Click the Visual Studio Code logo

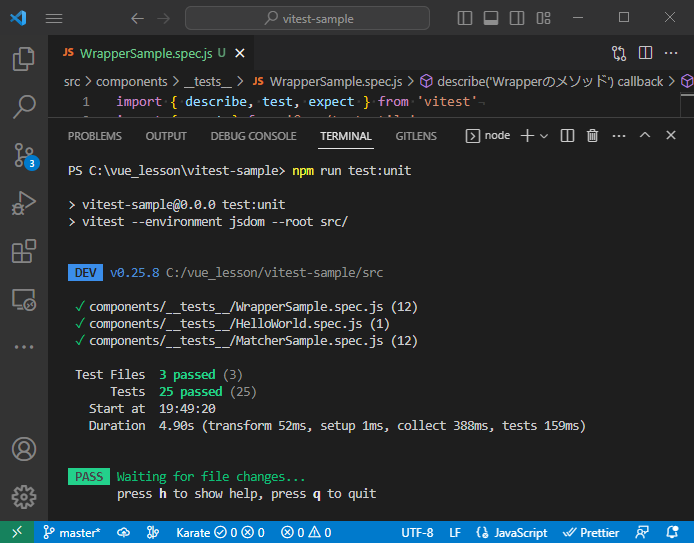click(18, 18)
